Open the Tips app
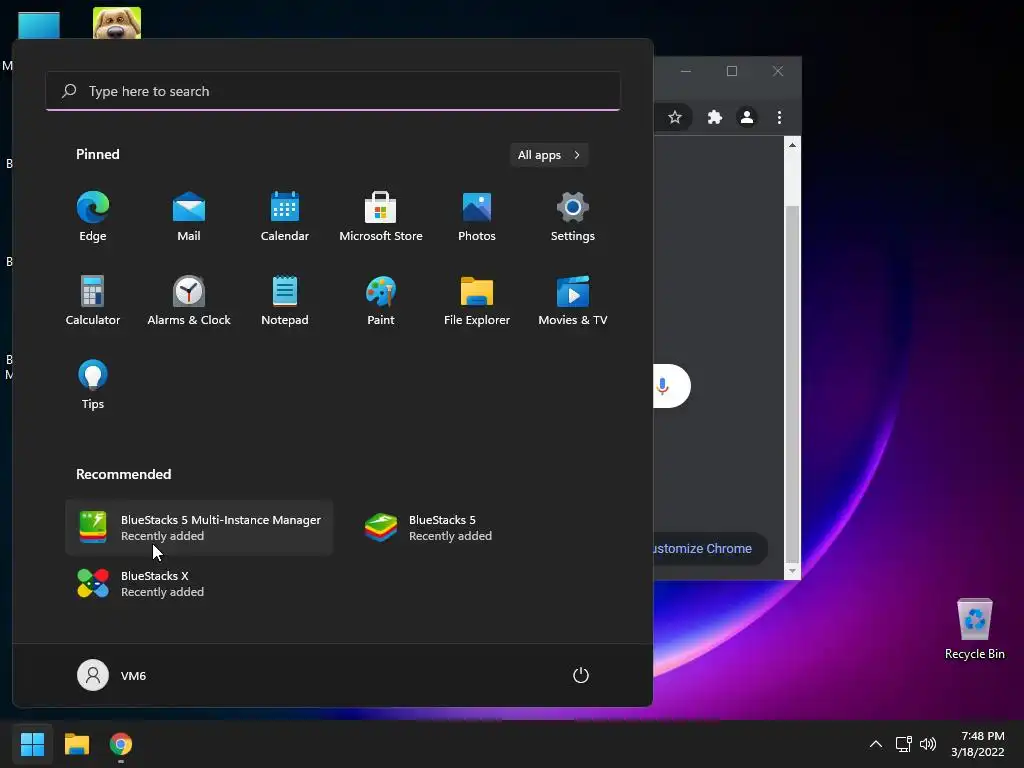 [93, 385]
